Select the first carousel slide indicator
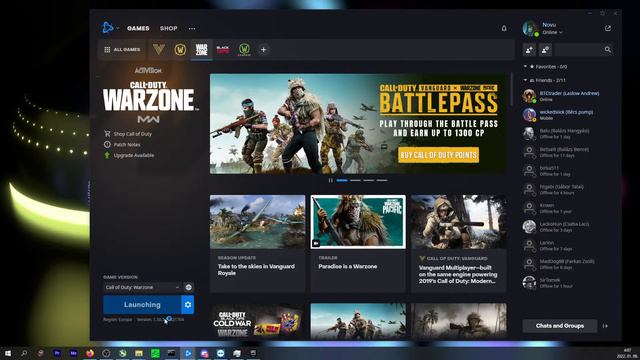This screenshot has height=360, width=640. (x=342, y=180)
